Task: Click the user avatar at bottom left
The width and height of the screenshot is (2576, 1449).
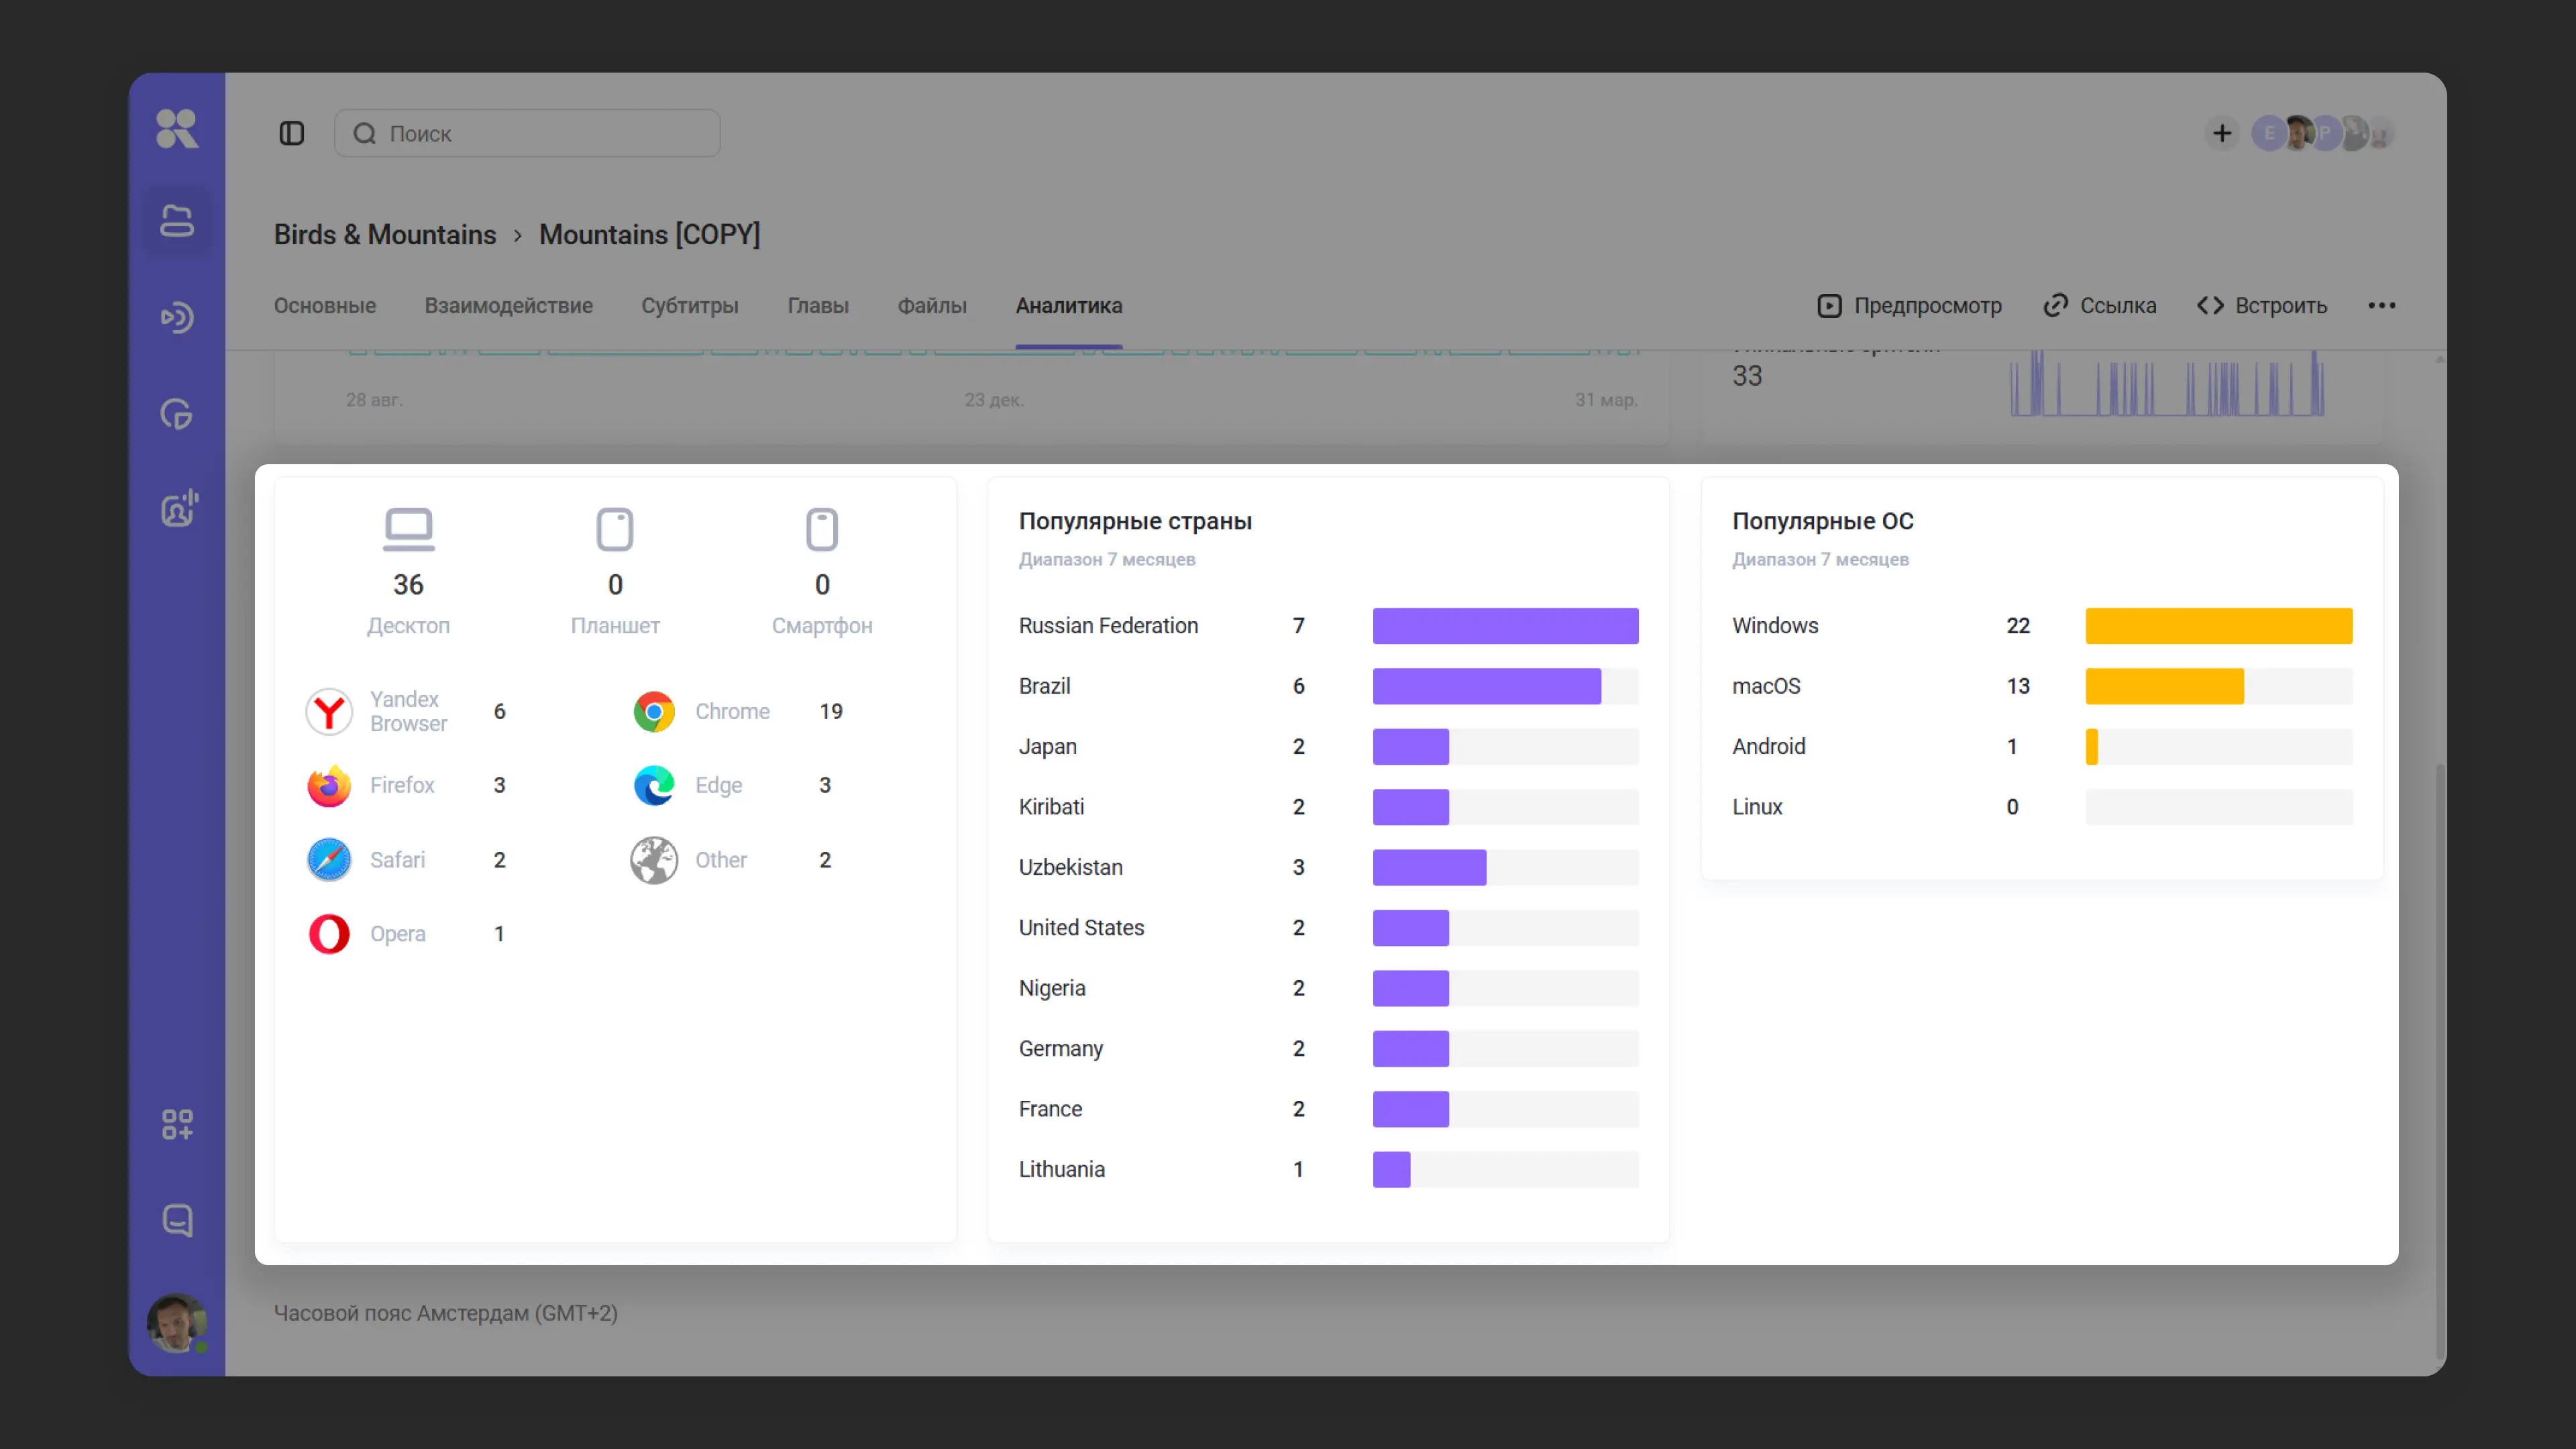Action: [176, 1322]
